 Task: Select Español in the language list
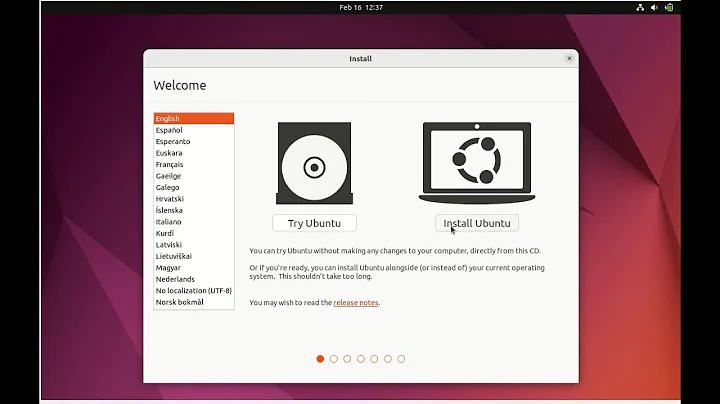tap(194, 130)
